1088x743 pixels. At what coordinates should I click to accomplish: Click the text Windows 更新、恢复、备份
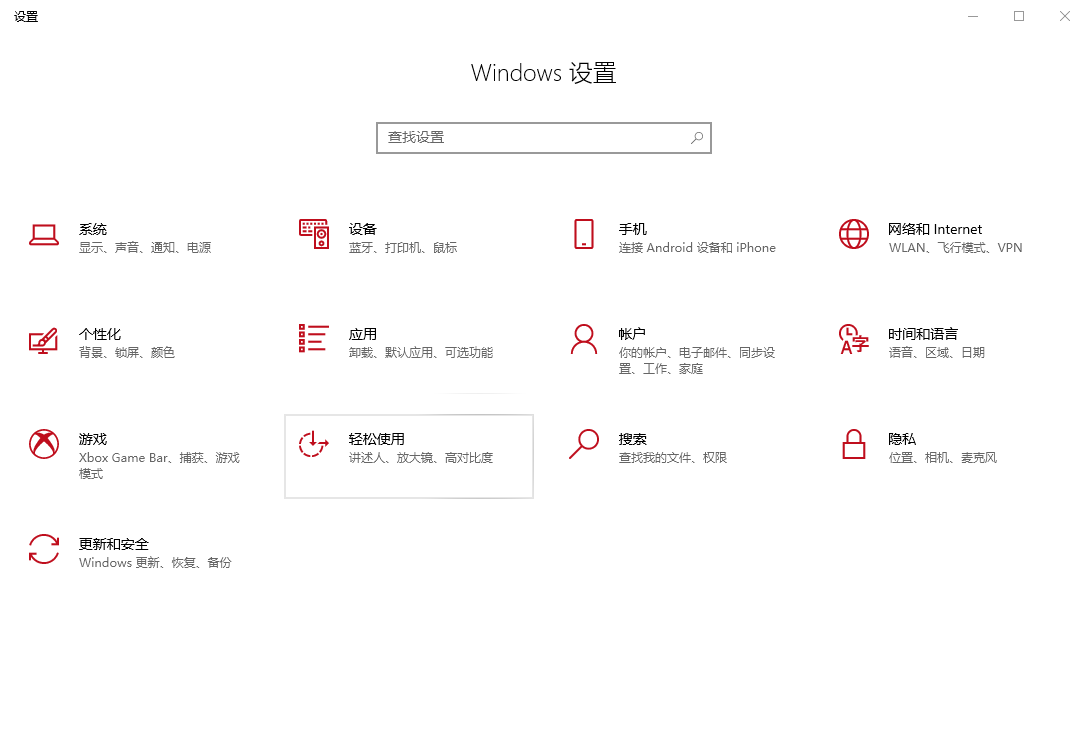[155, 563]
